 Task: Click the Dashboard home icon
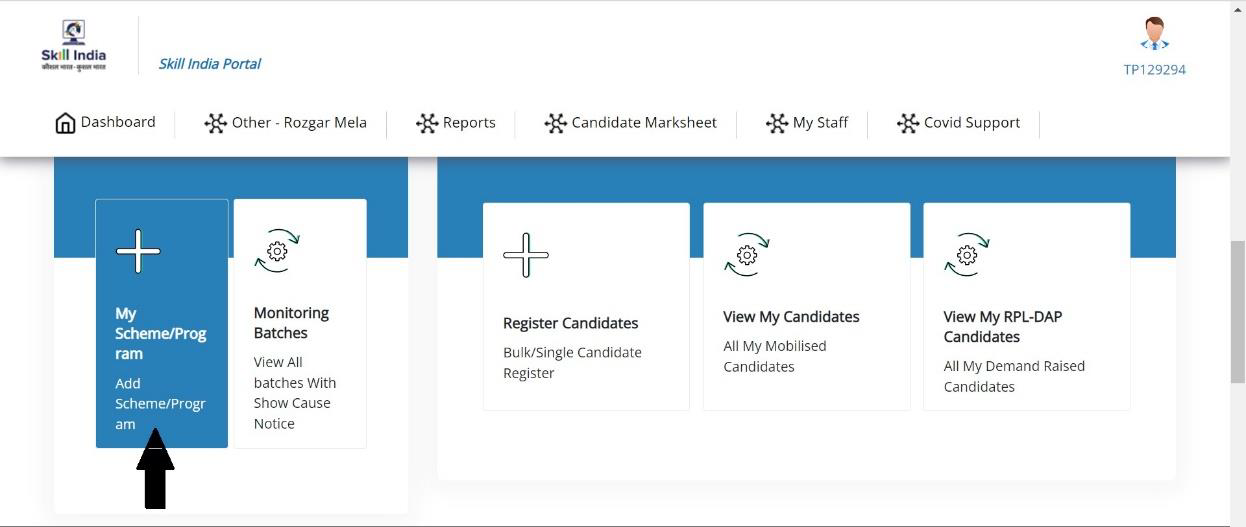click(65, 123)
